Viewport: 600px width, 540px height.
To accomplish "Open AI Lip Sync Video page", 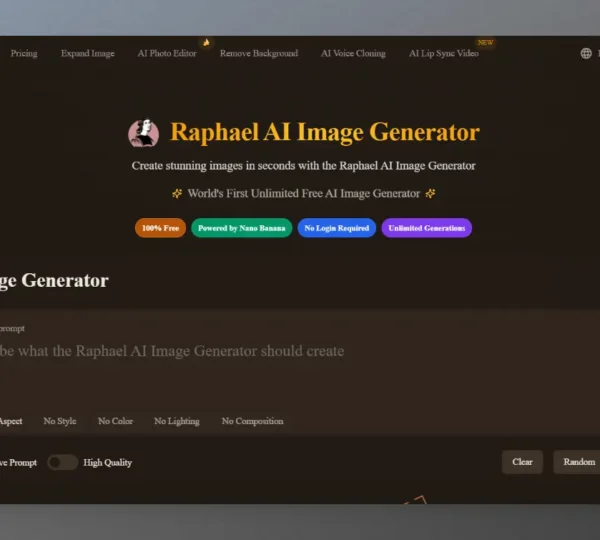I will coord(443,54).
